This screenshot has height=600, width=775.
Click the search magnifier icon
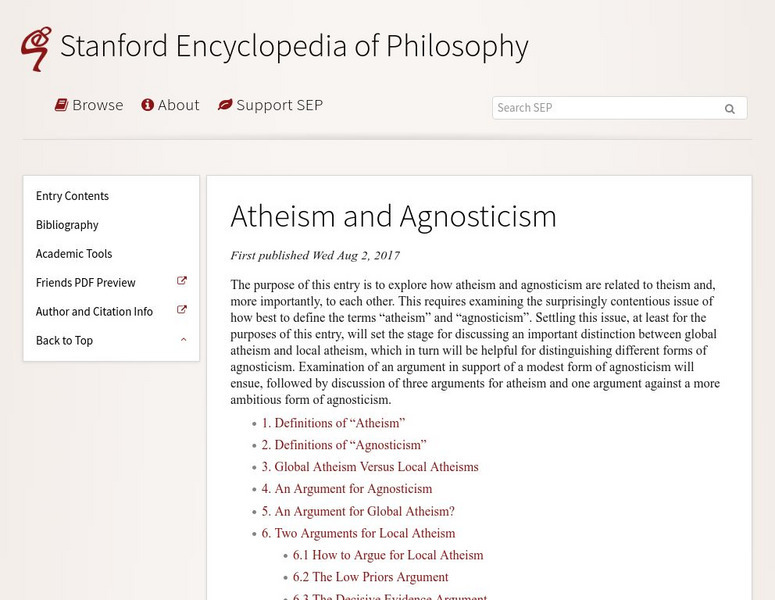(x=730, y=109)
